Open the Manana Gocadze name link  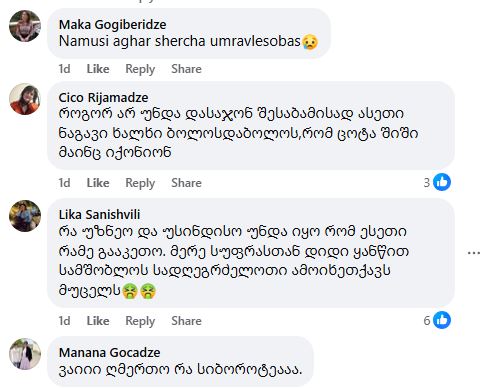point(109,353)
